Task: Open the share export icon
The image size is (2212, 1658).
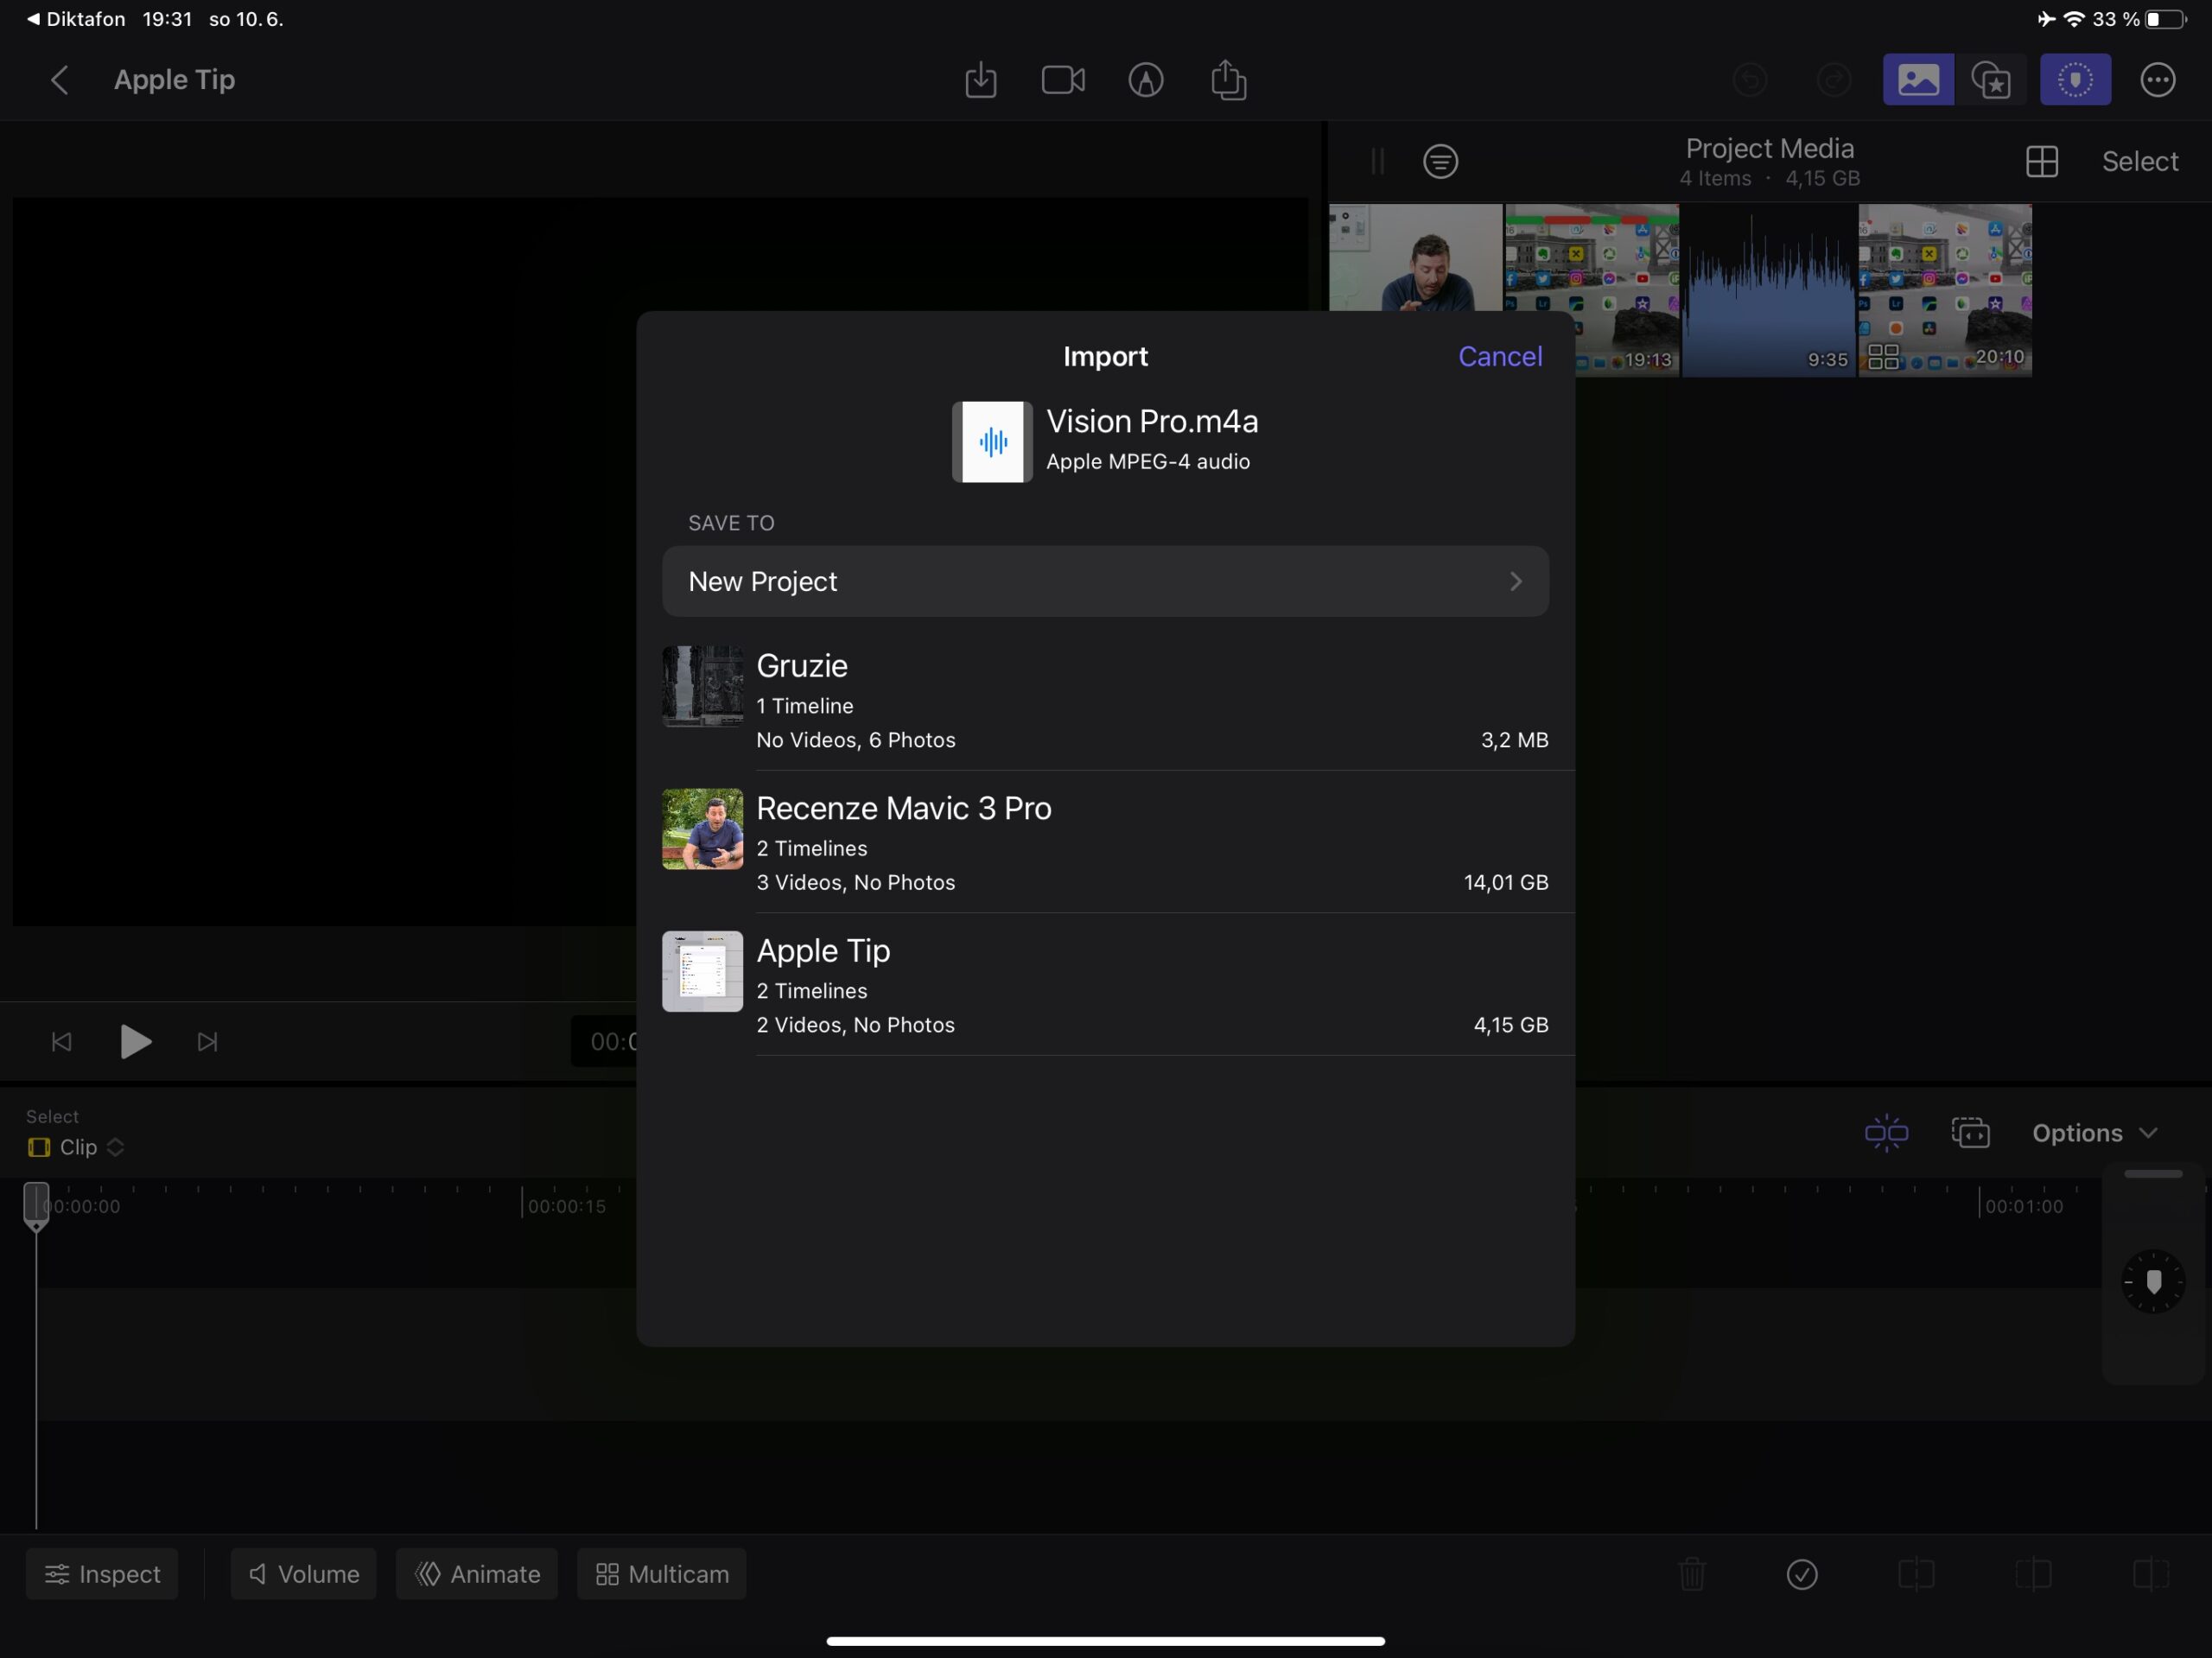Action: (x=1228, y=80)
